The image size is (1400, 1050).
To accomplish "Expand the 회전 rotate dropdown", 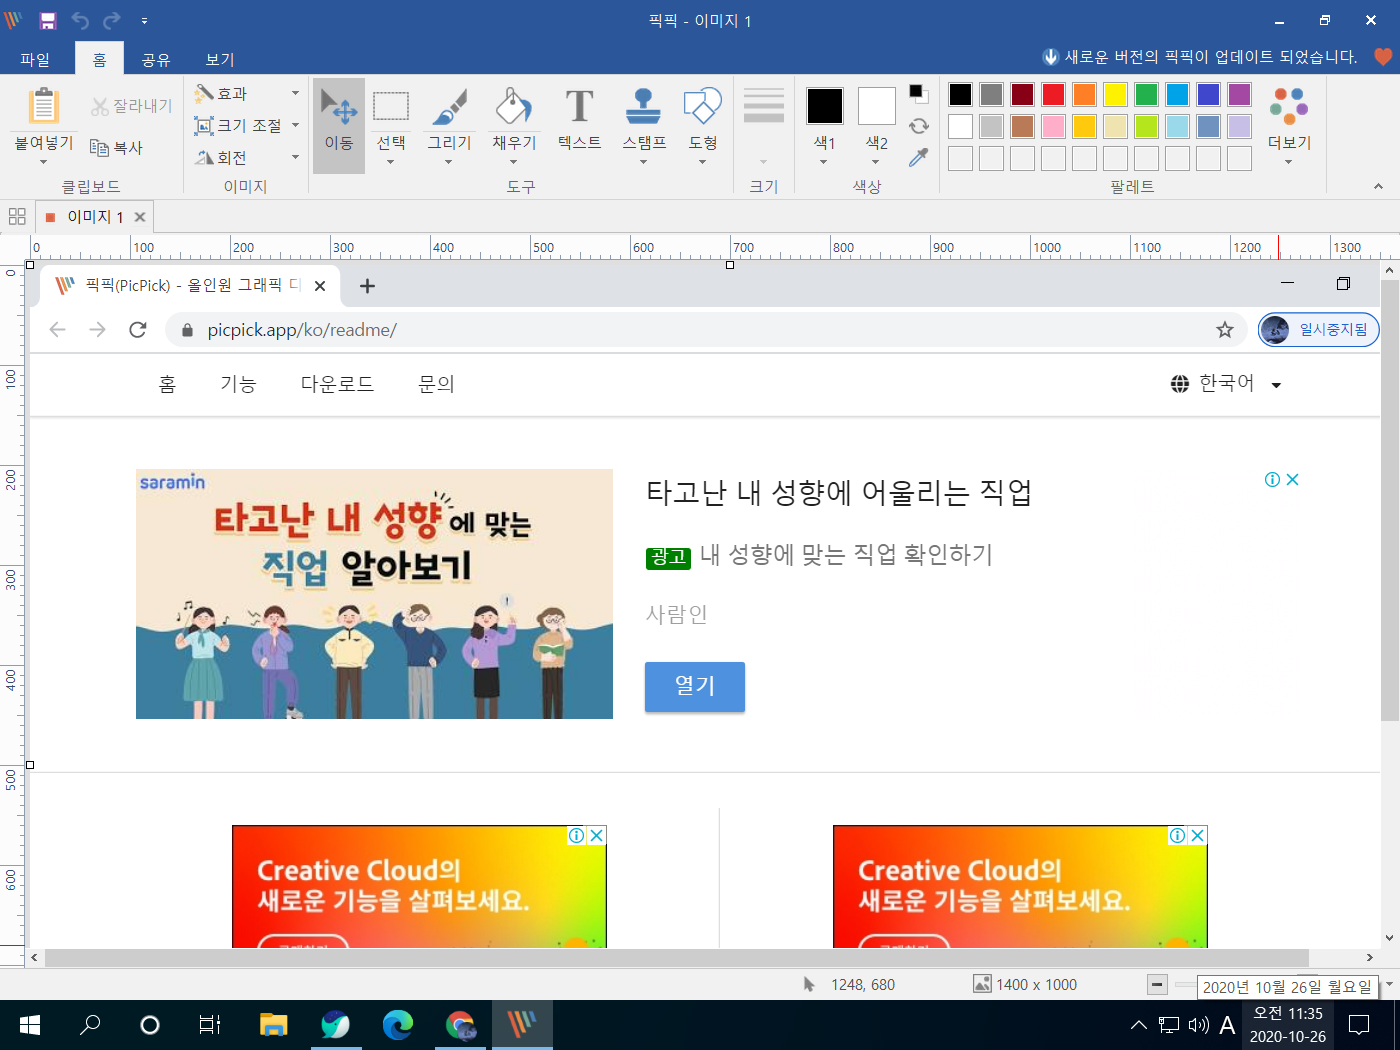I will 295,157.
